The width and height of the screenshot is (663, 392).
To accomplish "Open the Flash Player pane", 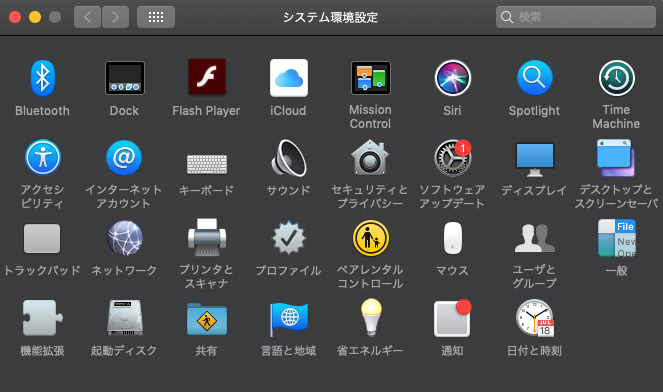I will pyautogui.click(x=207, y=77).
